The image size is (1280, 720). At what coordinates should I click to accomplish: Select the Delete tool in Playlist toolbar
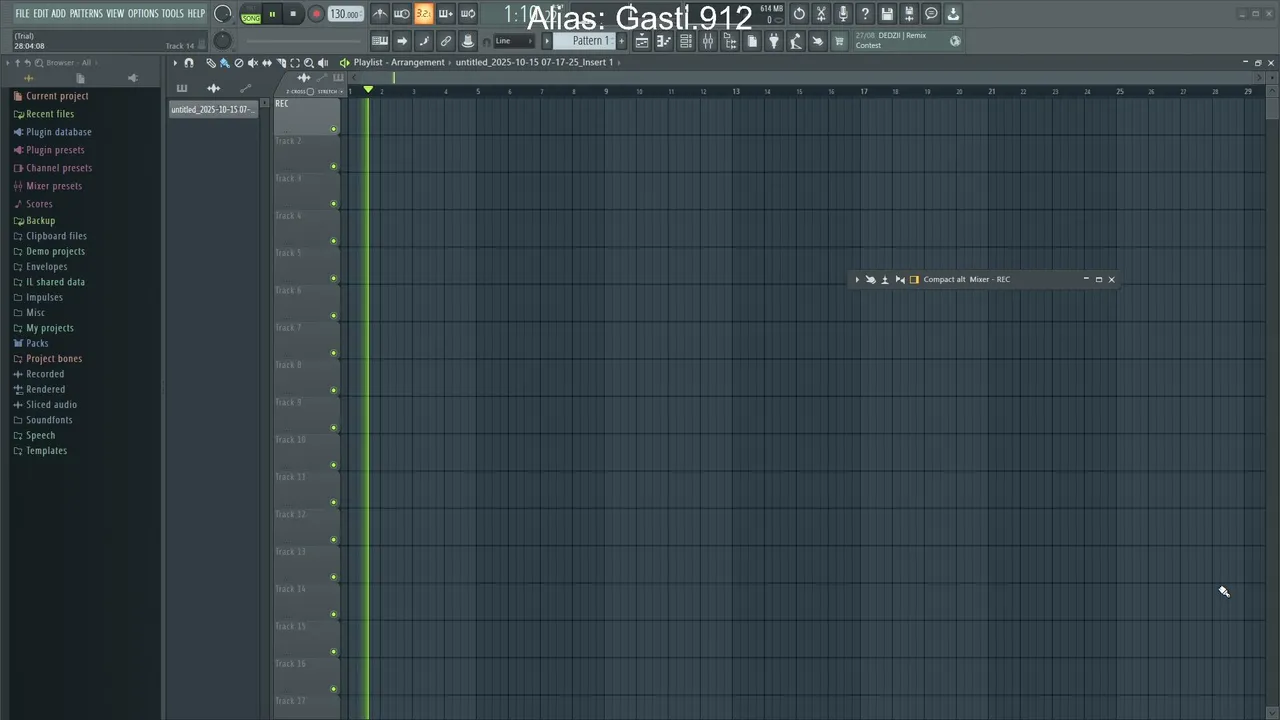238,63
